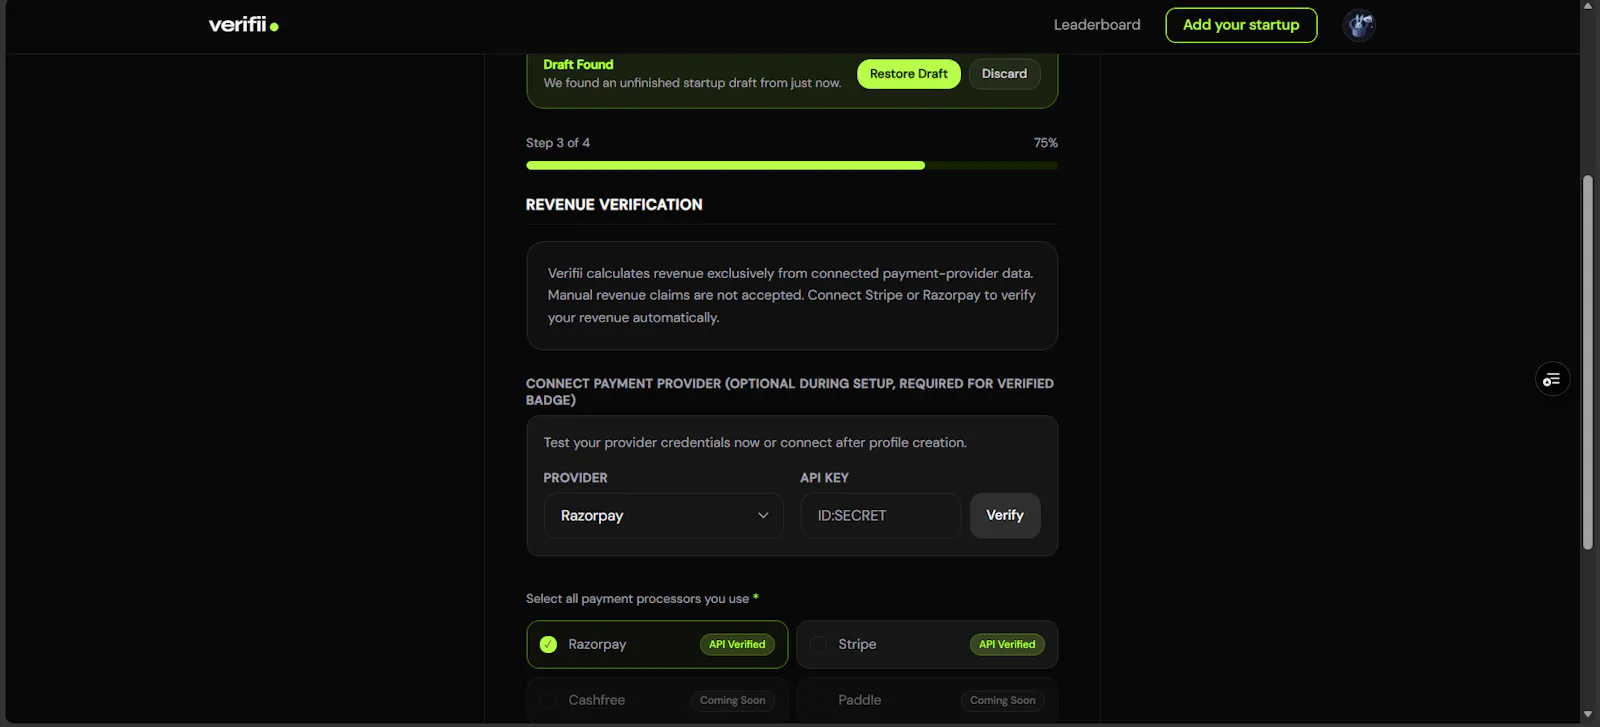
Task: Click the Razorpay API Verified badge
Action: pos(737,645)
